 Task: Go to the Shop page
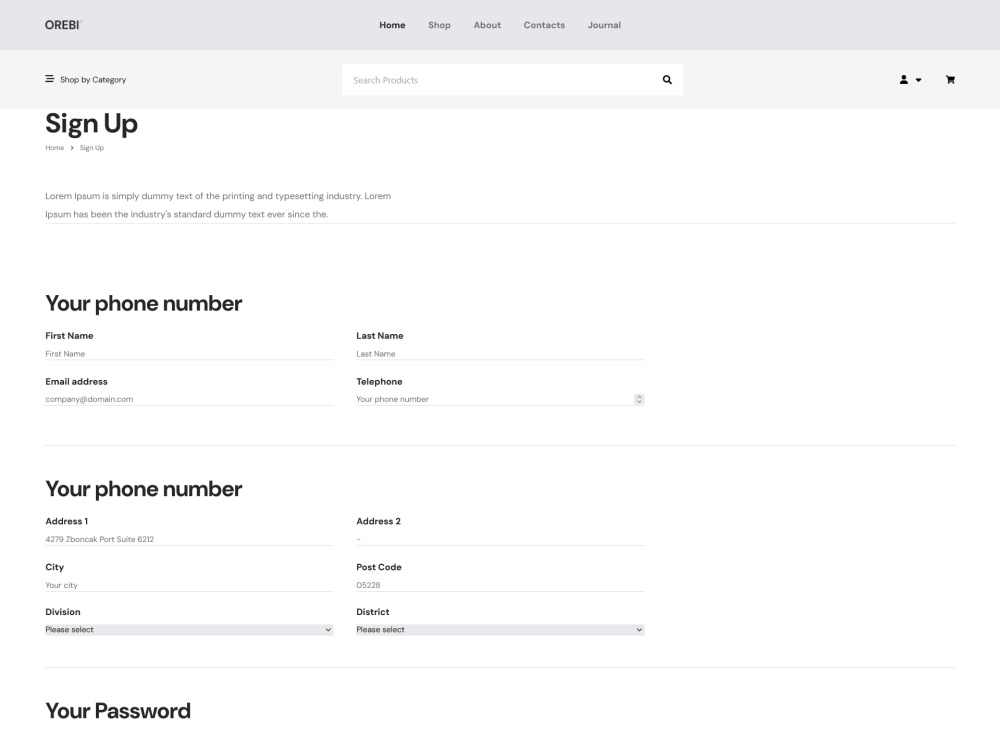click(439, 25)
